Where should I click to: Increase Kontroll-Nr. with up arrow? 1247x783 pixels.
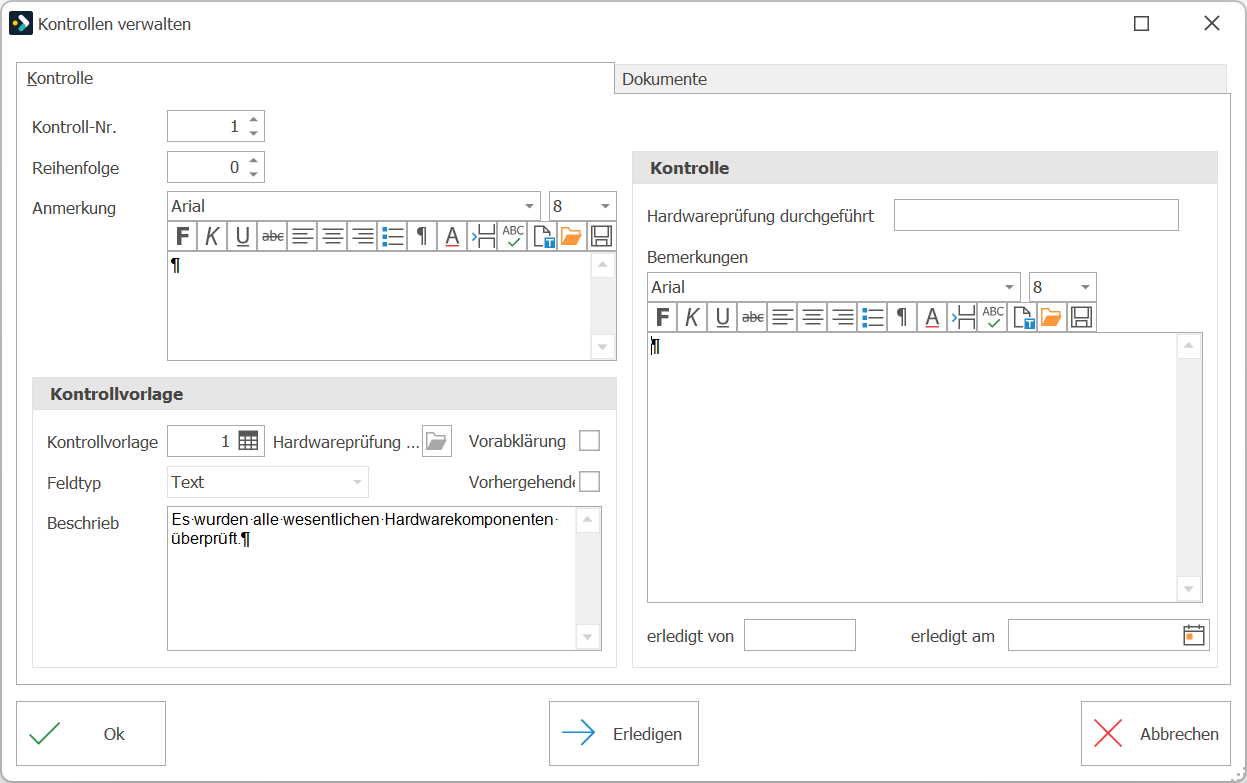tap(254, 120)
